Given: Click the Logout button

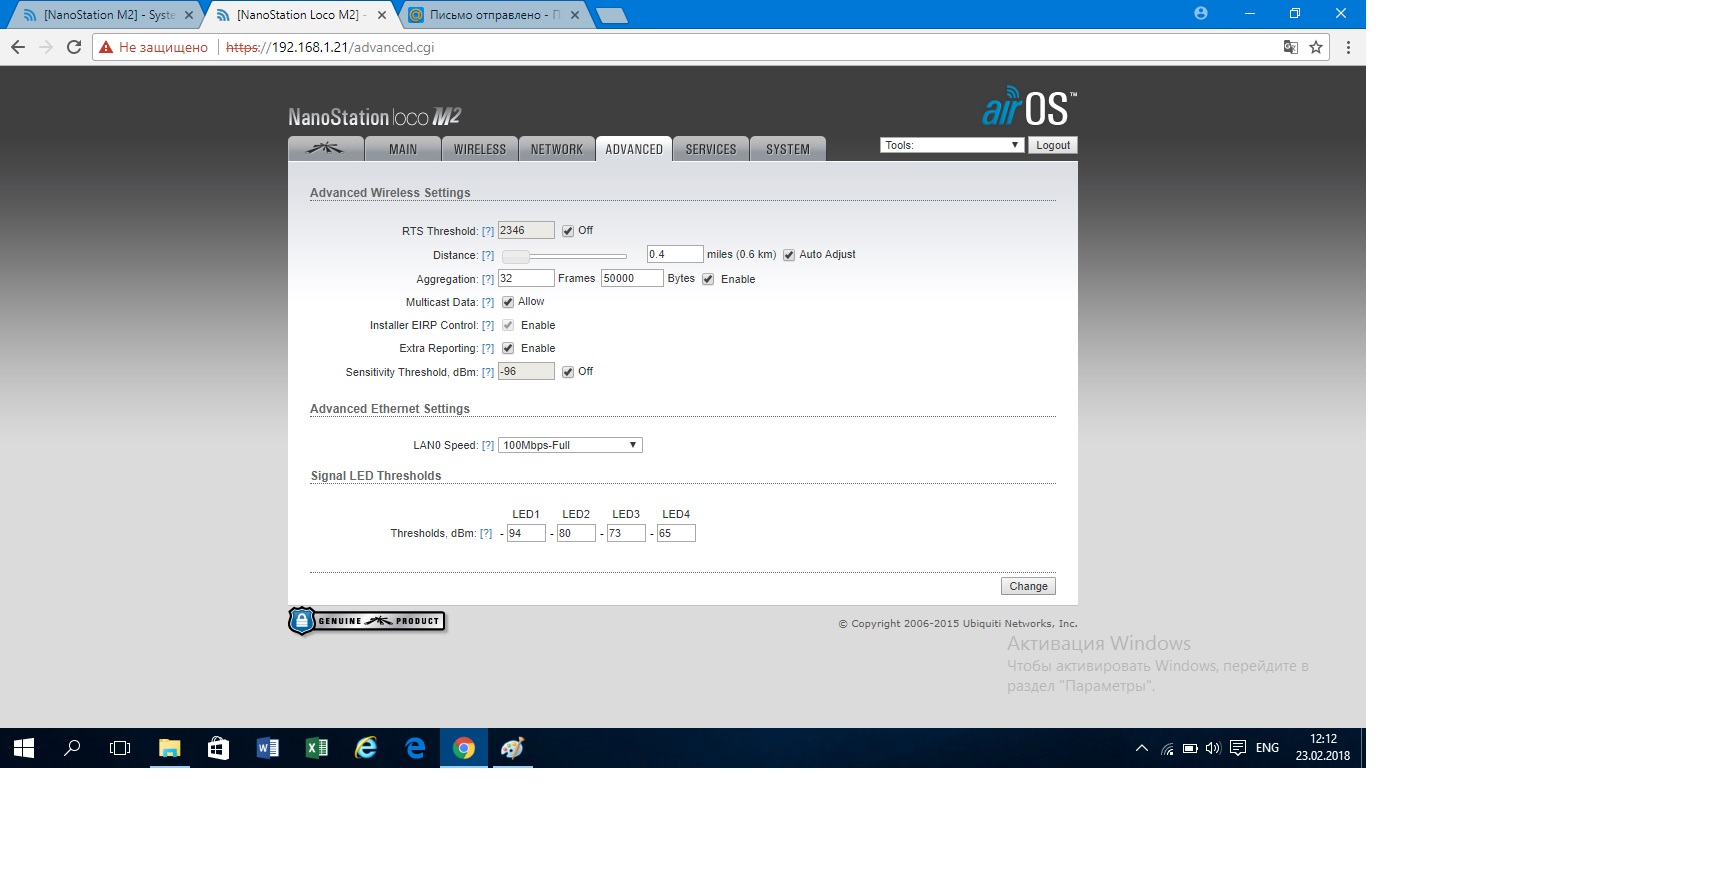Looking at the screenshot, I should pyautogui.click(x=1053, y=145).
